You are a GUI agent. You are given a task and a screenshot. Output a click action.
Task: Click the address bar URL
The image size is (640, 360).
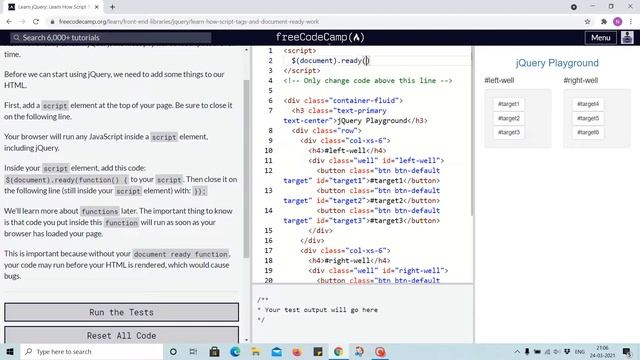189,22
